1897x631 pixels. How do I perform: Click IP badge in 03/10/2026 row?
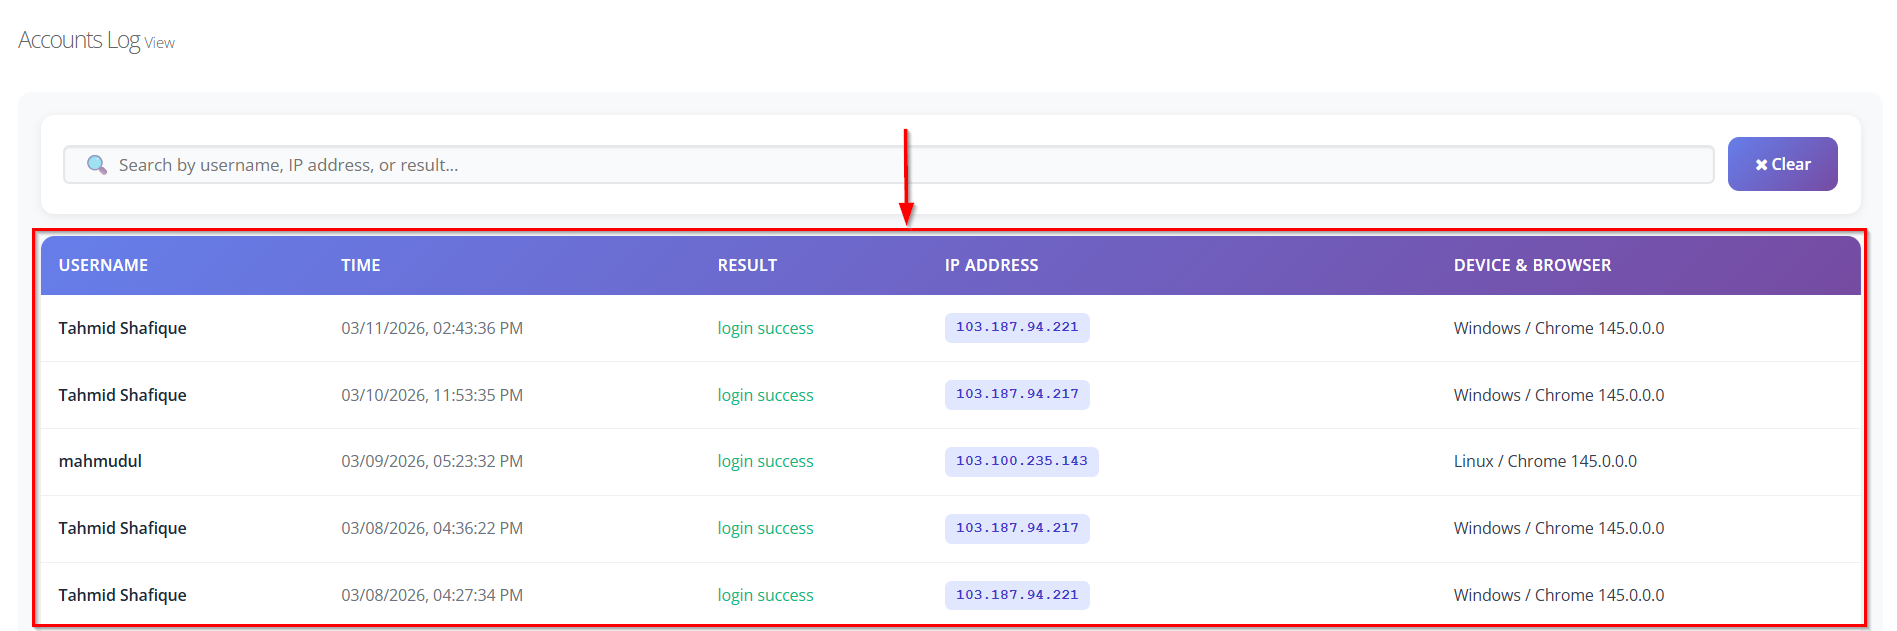1017,394
